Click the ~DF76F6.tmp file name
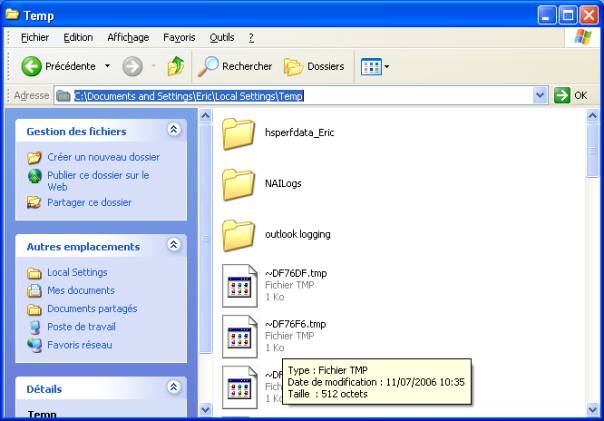 pos(295,324)
